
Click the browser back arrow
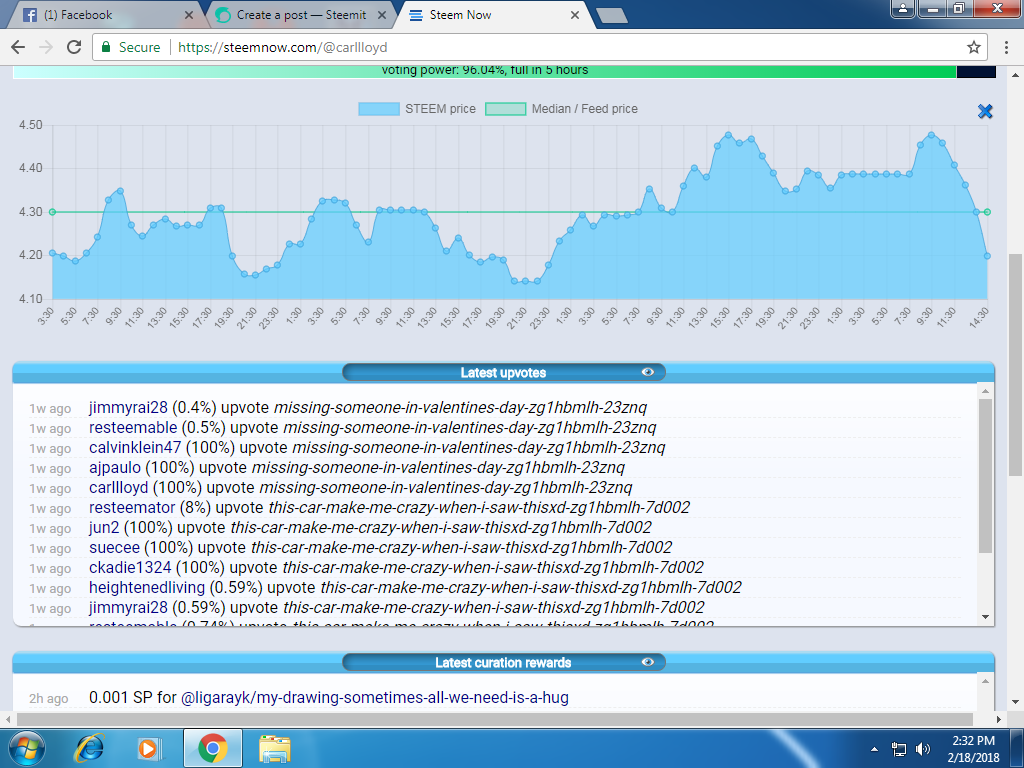pyautogui.click(x=18, y=47)
